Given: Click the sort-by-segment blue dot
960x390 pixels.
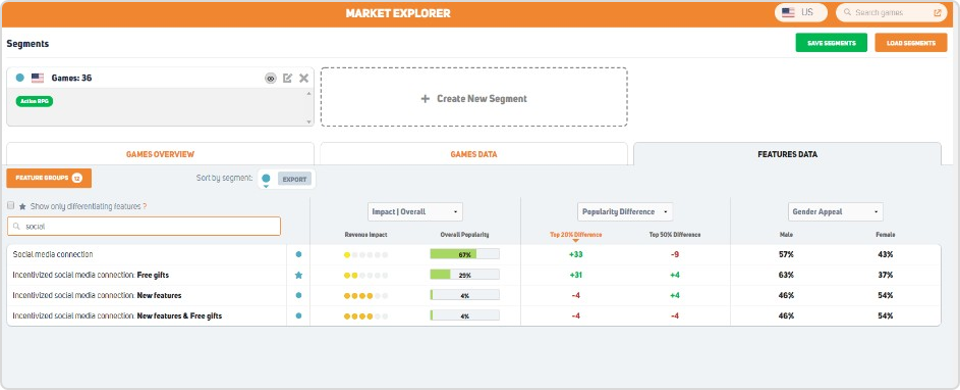Looking at the screenshot, I should 266,179.
